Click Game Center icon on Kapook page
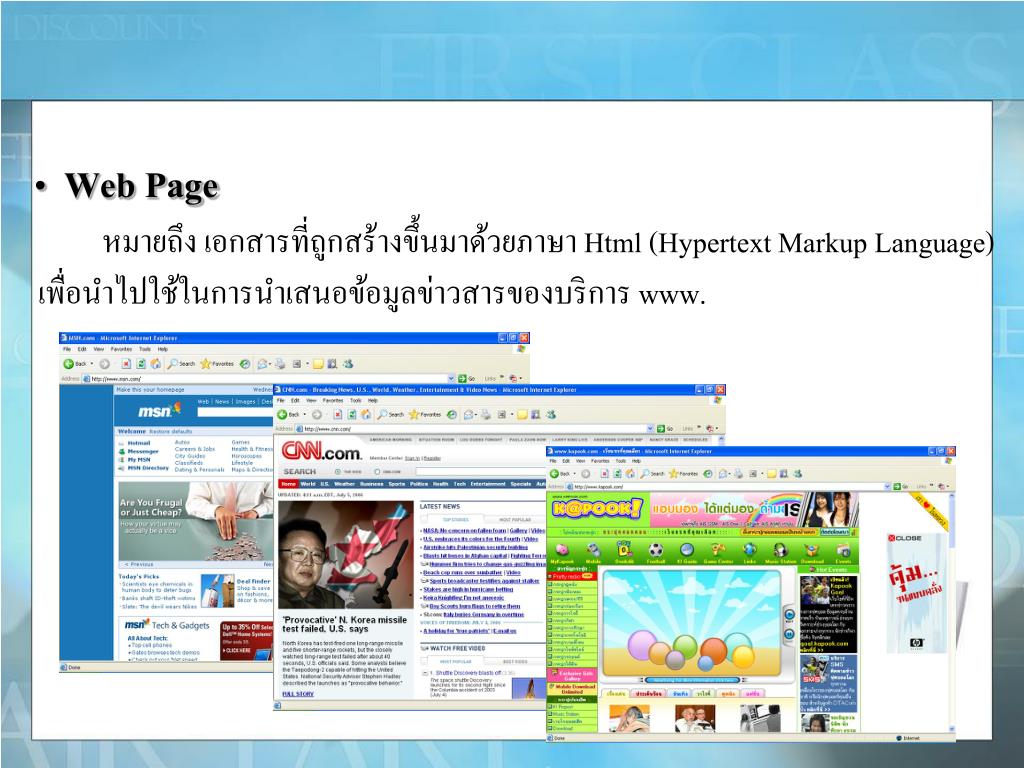This screenshot has width=1024, height=768. [x=718, y=552]
